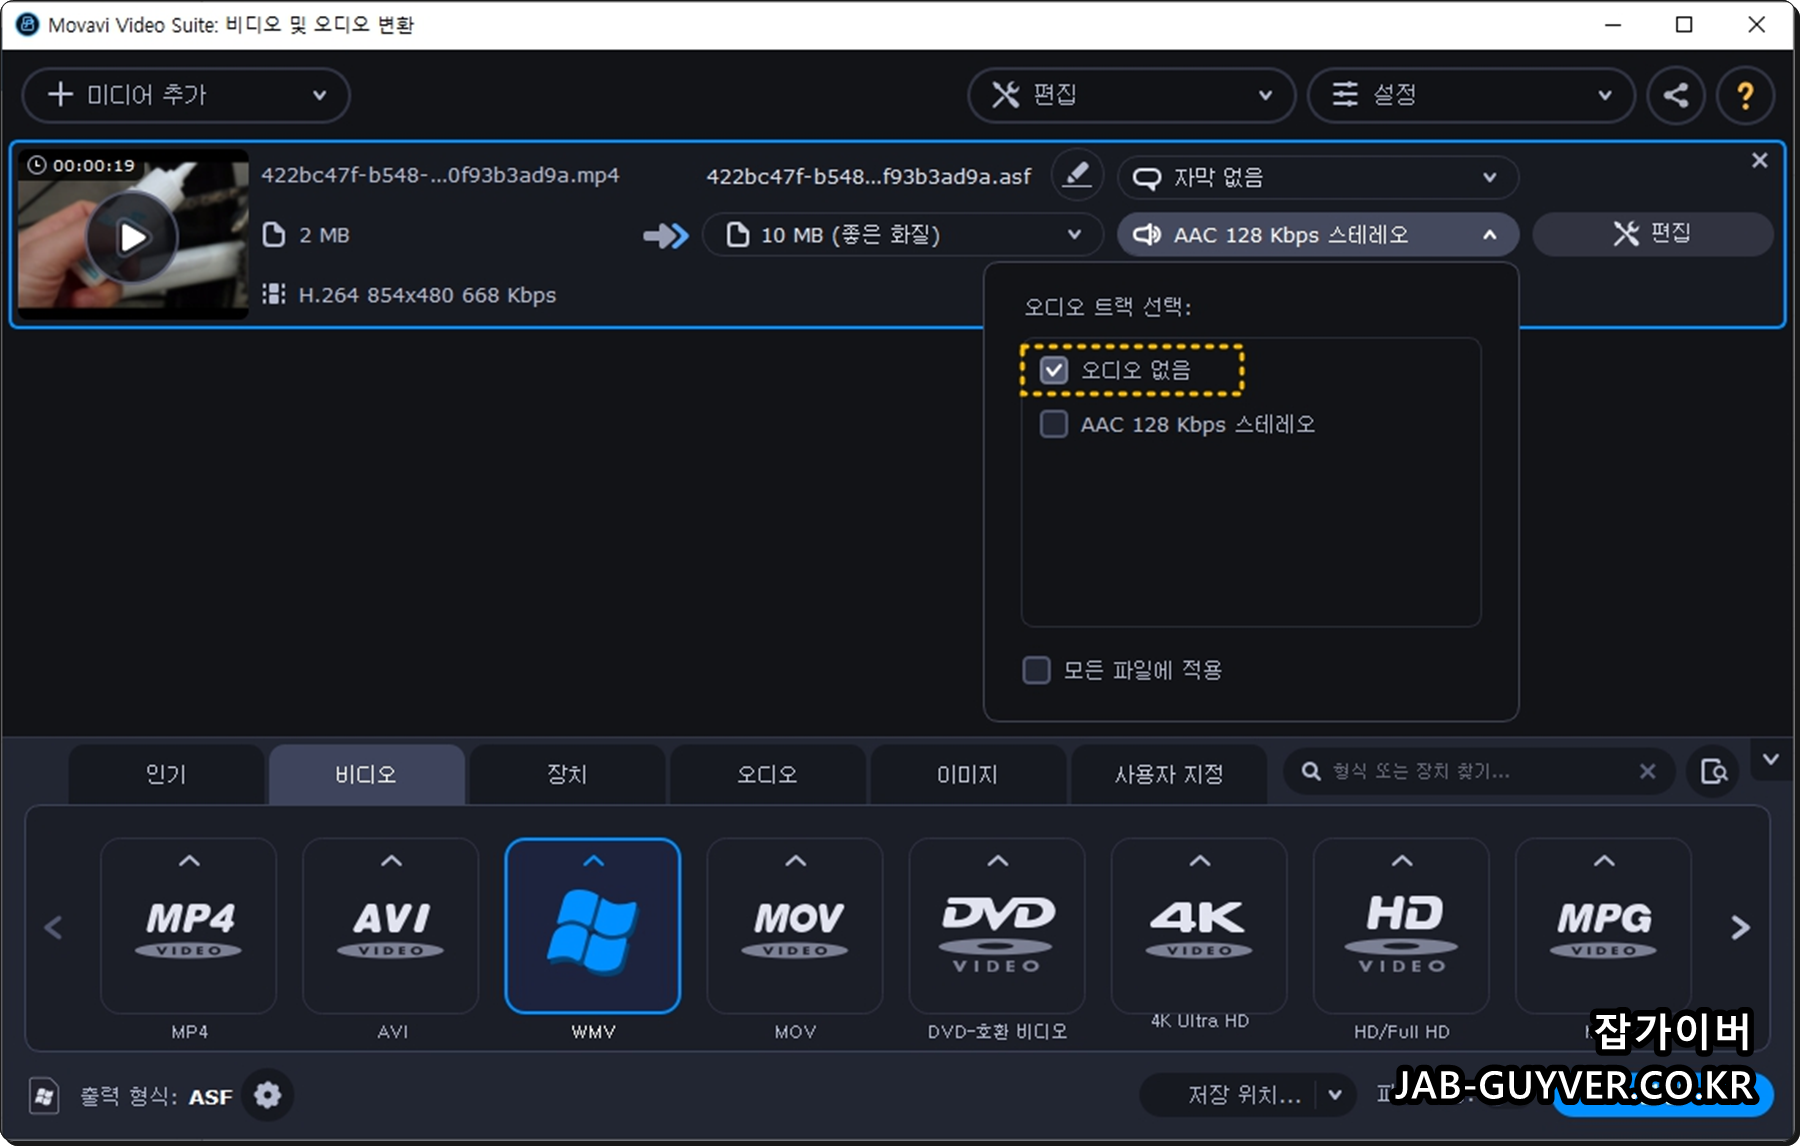Select the AVI video format icon
Viewport: 1800px width, 1146px height.
click(391, 926)
